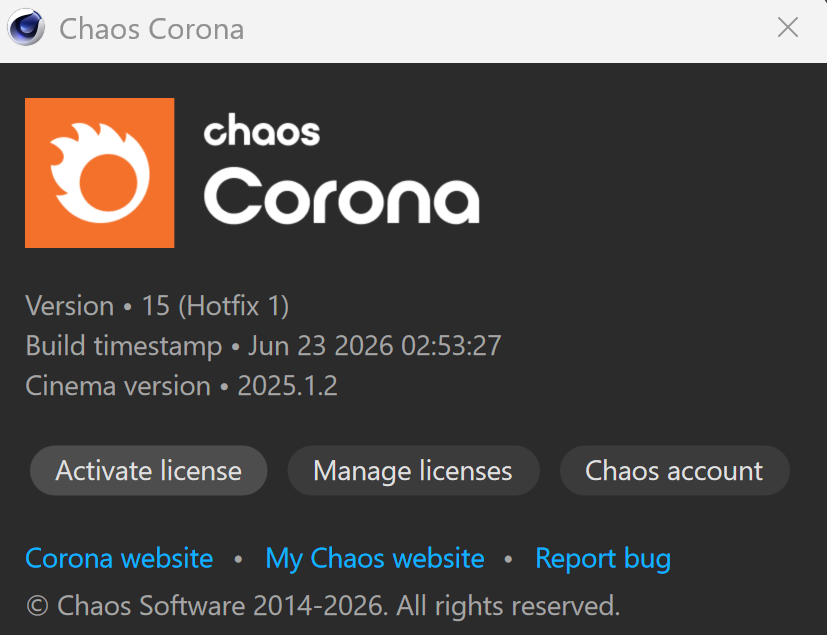Click the Activate license button
This screenshot has width=827, height=635.
[x=149, y=470]
